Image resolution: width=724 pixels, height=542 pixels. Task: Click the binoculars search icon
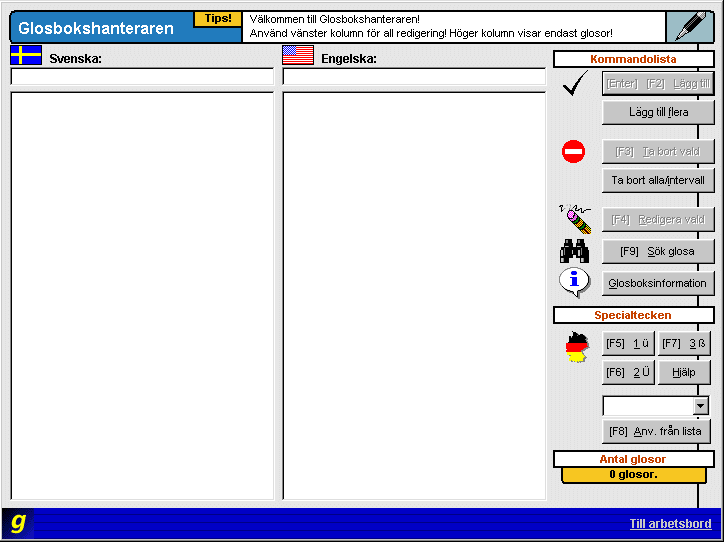(x=574, y=251)
